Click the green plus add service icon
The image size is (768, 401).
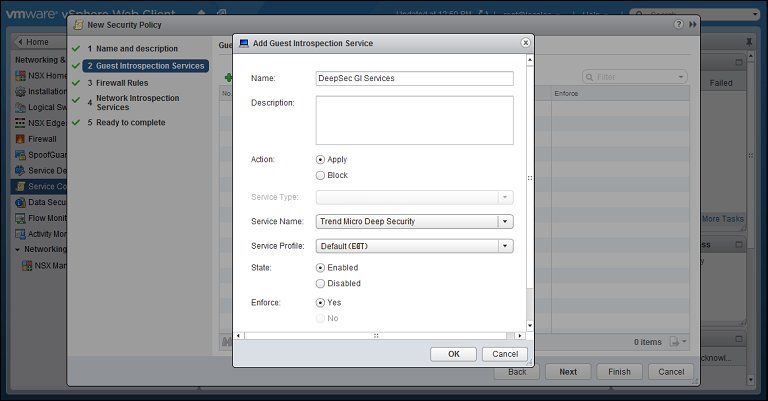(x=228, y=76)
